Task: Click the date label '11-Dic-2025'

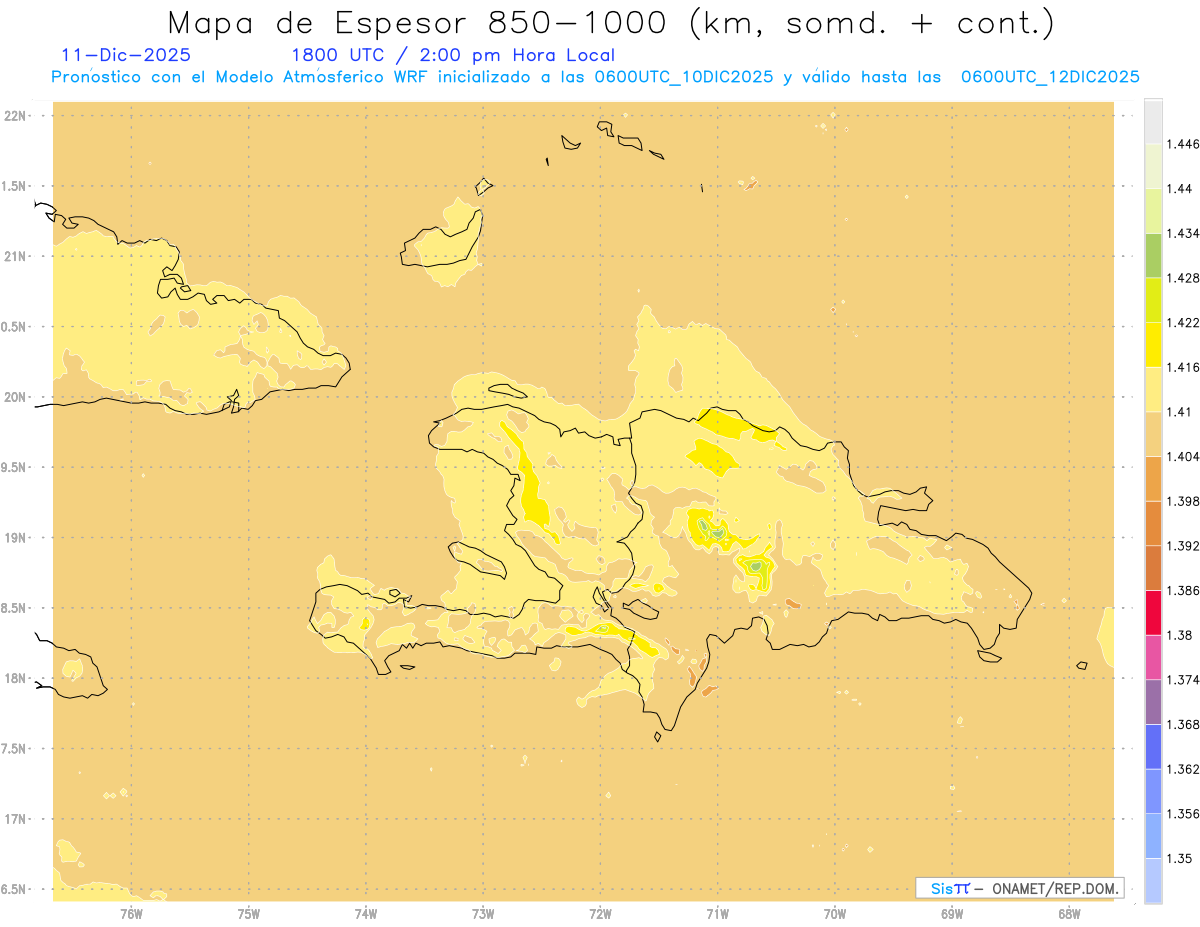Action: point(126,55)
